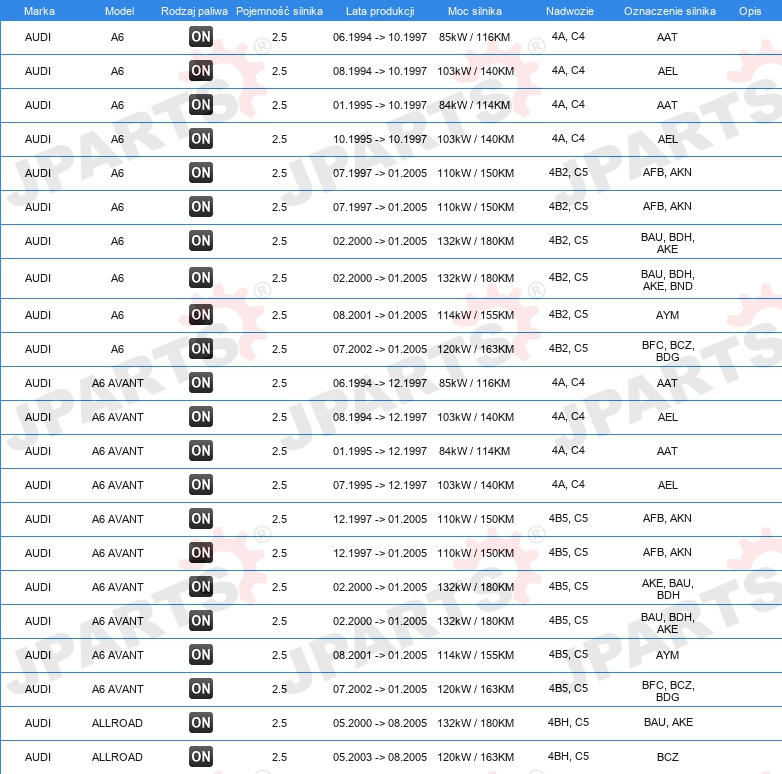The height and width of the screenshot is (774, 782).
Task: Click the Model column header
Action: pyautogui.click(x=119, y=11)
